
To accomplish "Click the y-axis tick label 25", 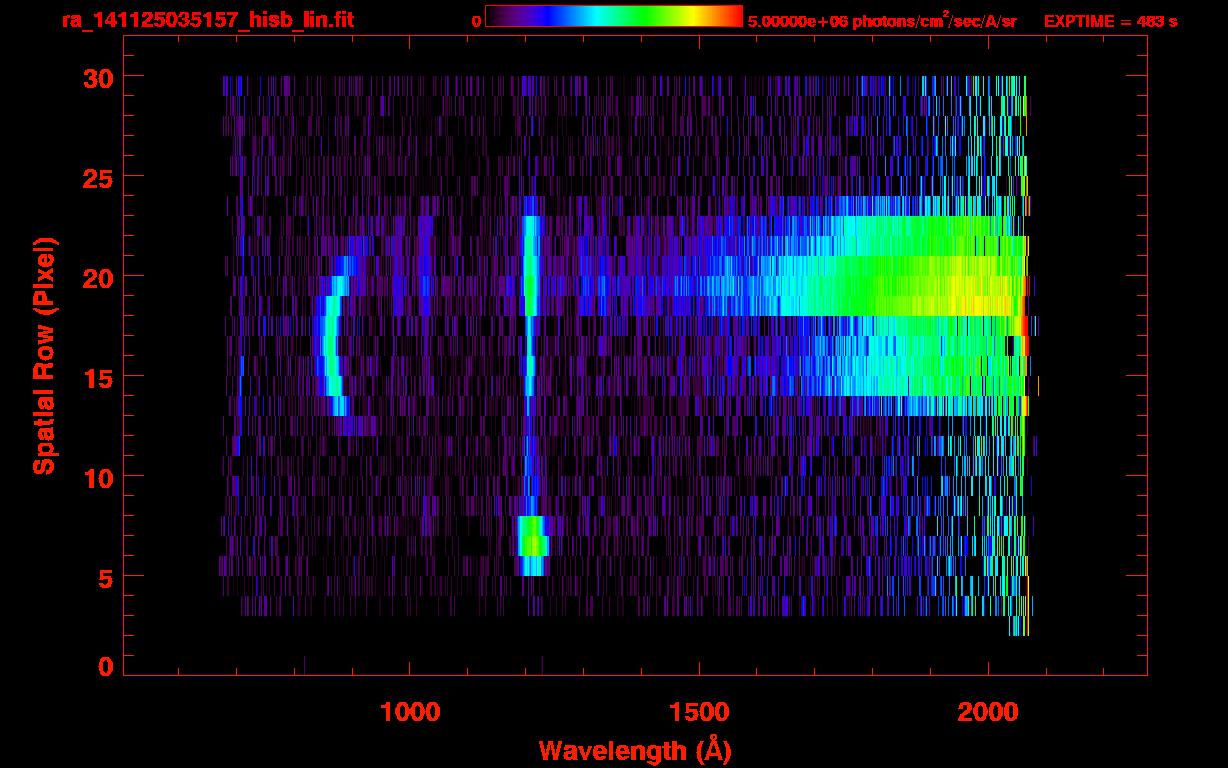I will tap(97, 177).
